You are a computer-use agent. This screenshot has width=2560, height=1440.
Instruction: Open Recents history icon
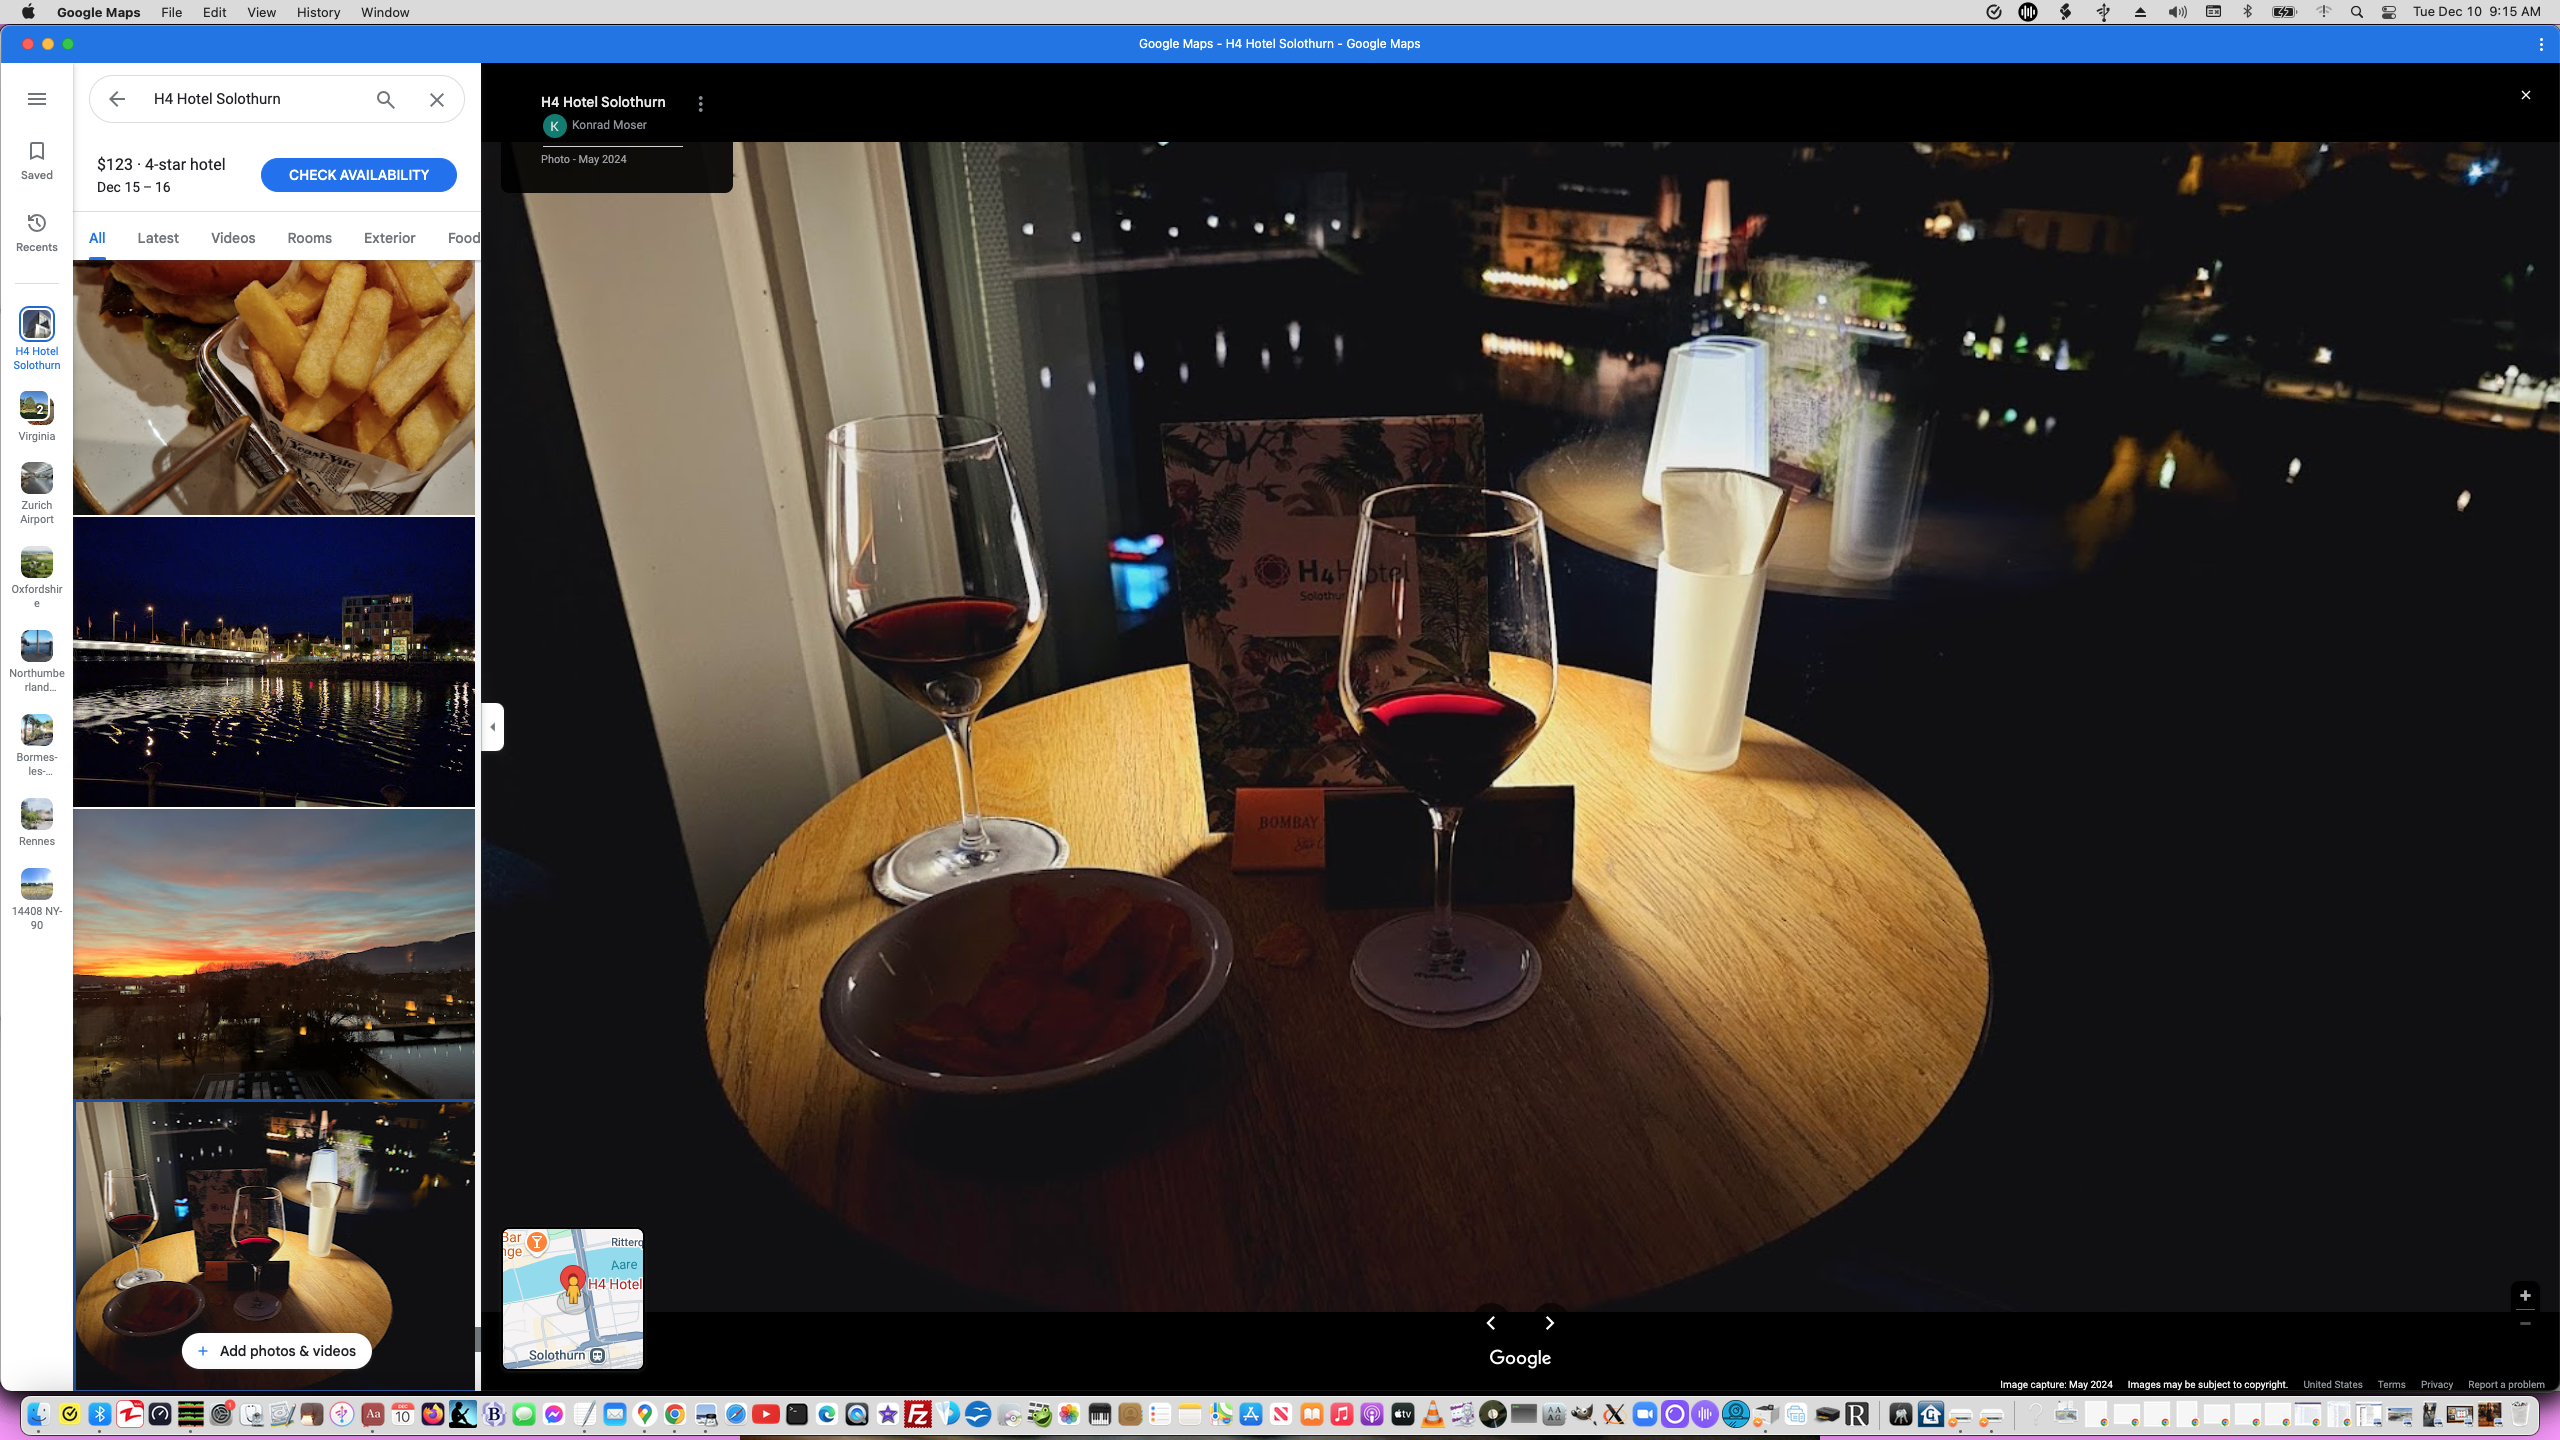coord(37,231)
